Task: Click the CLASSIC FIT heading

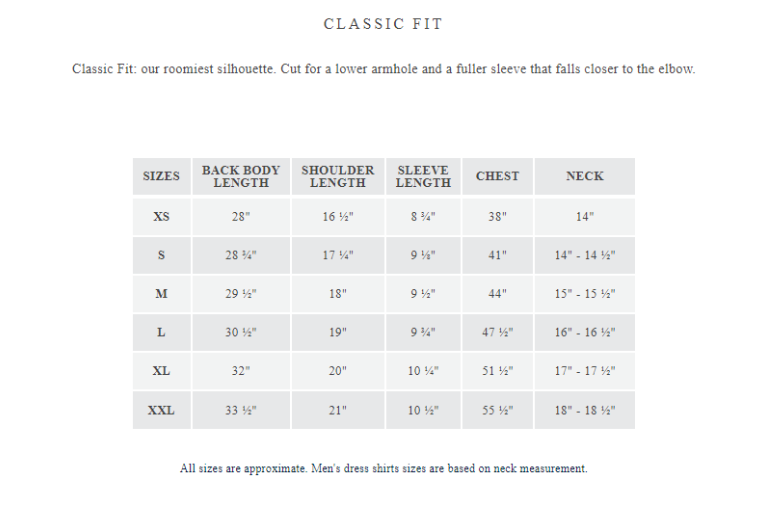Action: (383, 24)
